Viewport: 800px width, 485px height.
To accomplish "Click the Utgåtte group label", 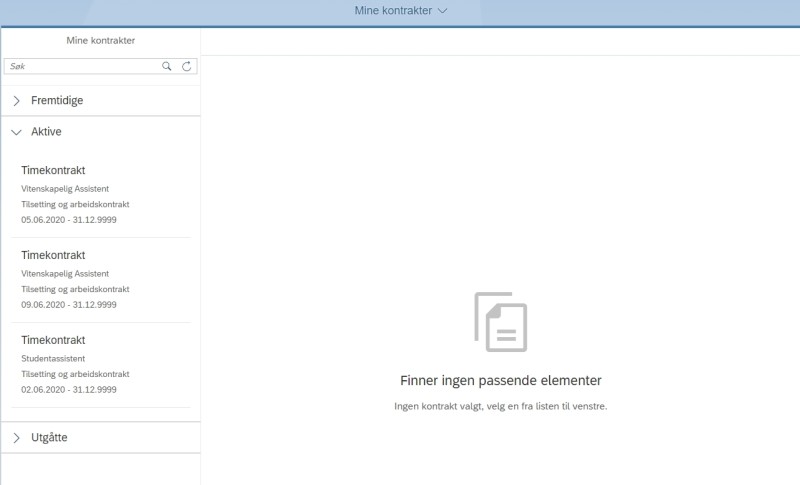I will click(49, 438).
